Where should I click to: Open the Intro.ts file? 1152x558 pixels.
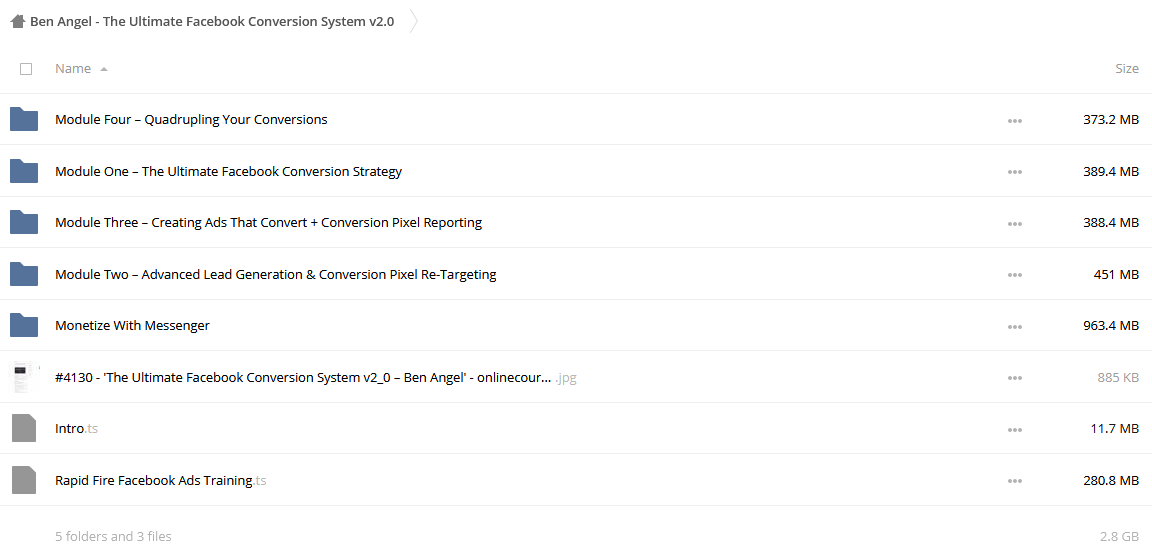click(x=76, y=429)
